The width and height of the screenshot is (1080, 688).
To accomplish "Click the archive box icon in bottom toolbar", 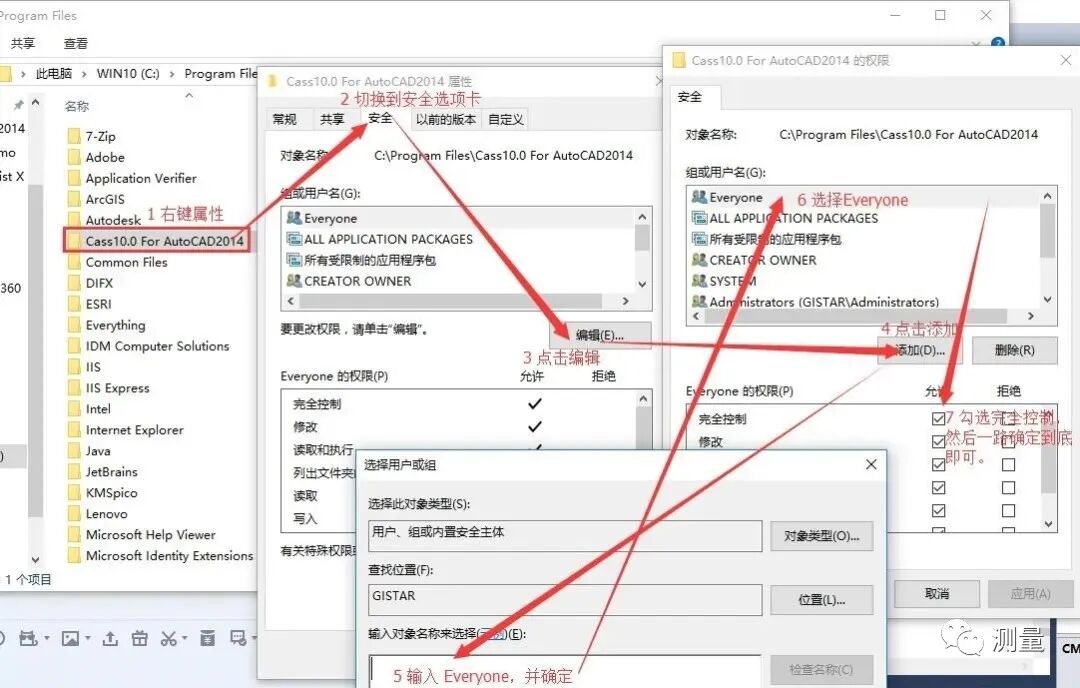I will [207, 638].
